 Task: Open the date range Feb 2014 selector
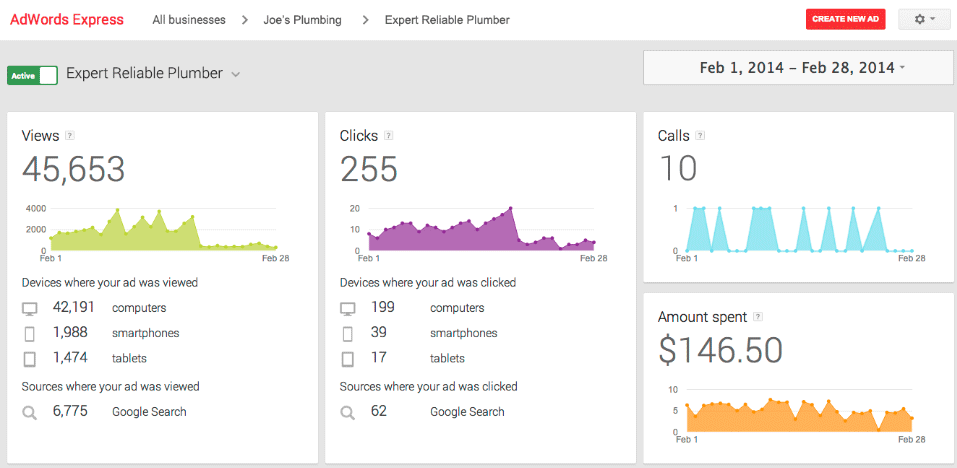[x=797, y=68]
